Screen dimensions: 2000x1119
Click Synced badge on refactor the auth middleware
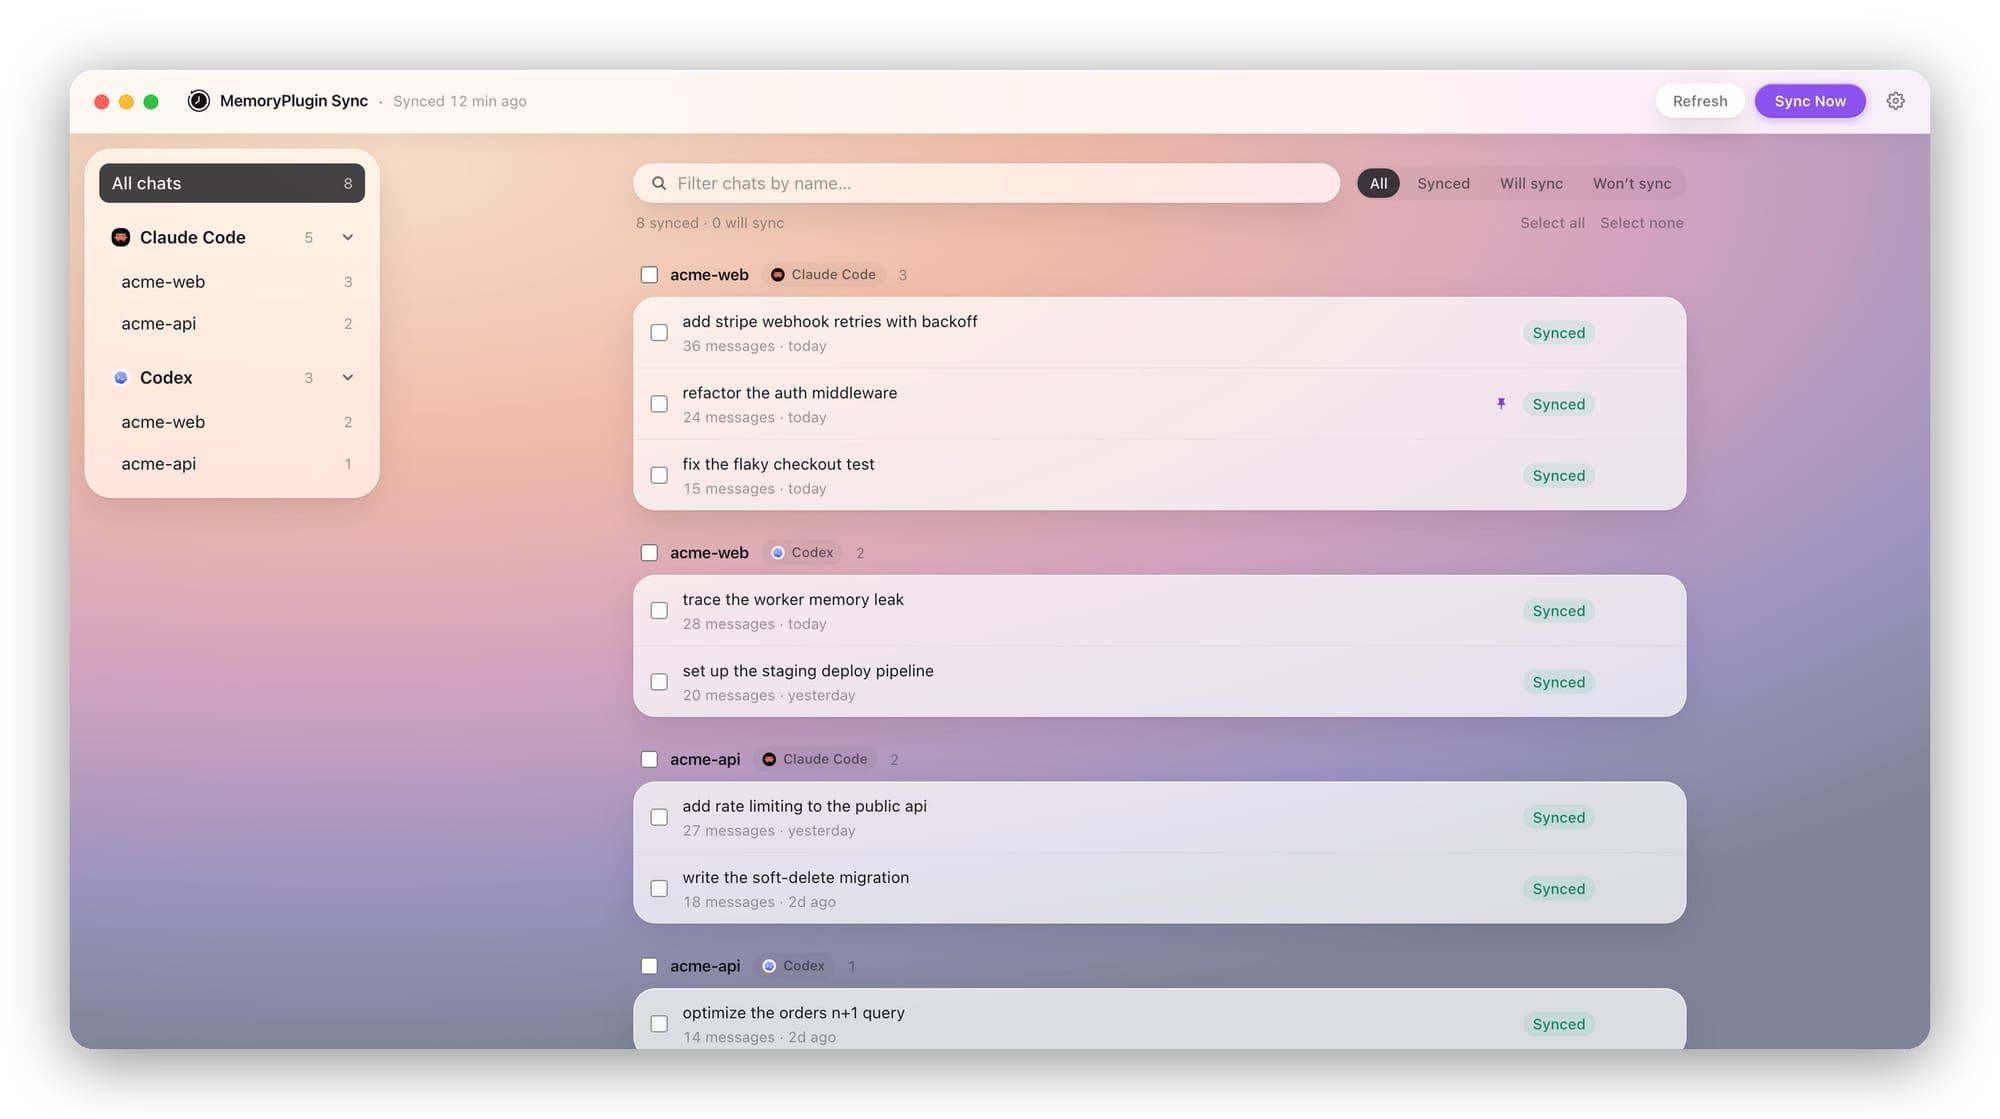[x=1558, y=404]
